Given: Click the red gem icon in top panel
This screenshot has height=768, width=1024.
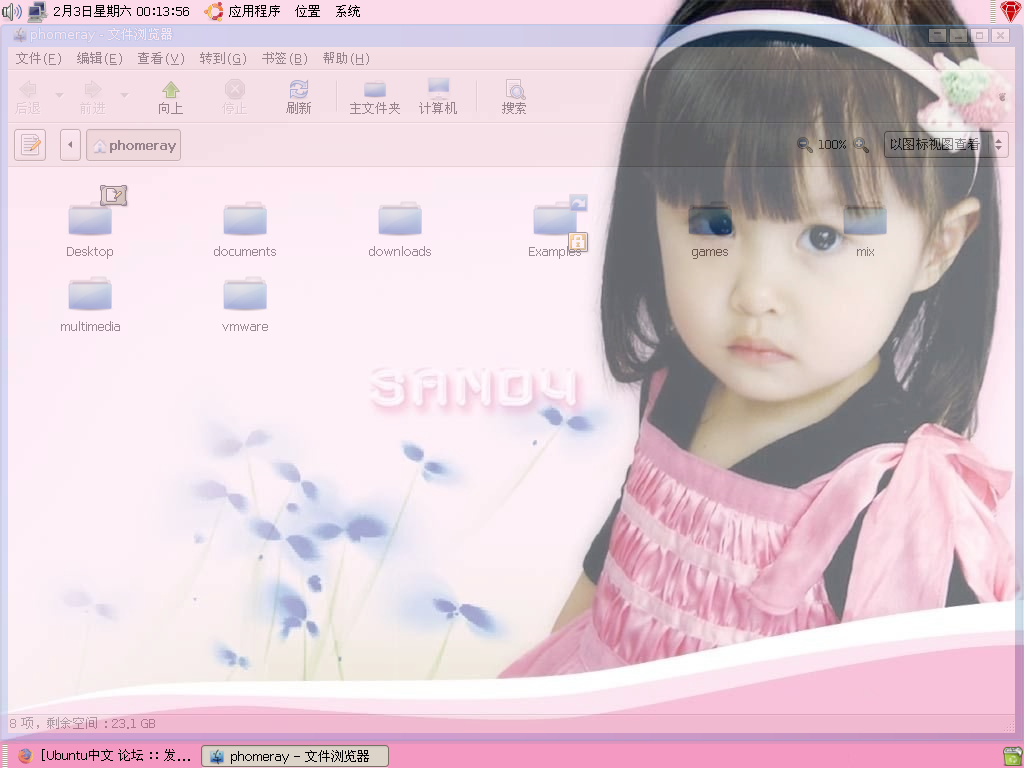Looking at the screenshot, I should pyautogui.click(x=1012, y=11).
